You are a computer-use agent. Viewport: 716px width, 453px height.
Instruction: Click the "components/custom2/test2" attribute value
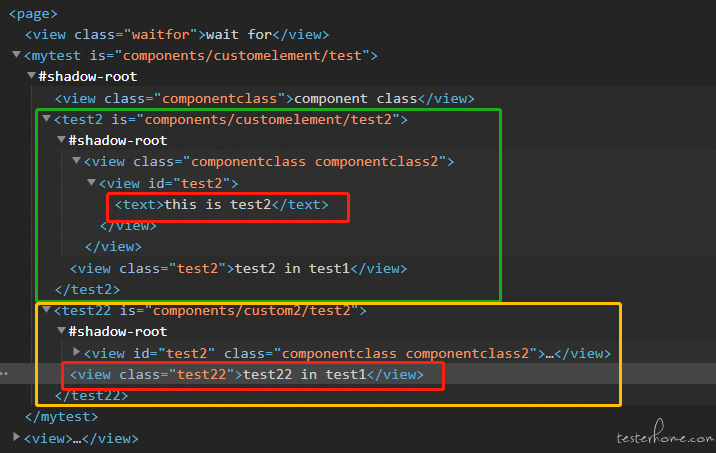tap(252, 311)
